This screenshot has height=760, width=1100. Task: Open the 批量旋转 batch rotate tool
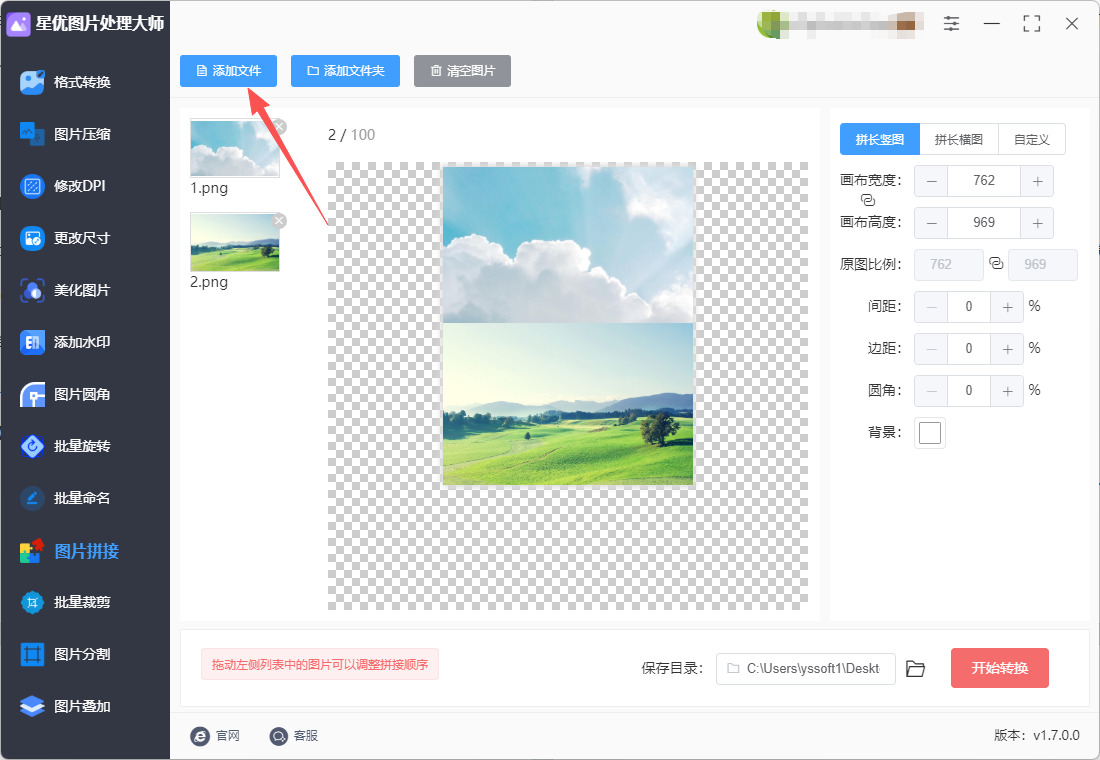coord(65,446)
